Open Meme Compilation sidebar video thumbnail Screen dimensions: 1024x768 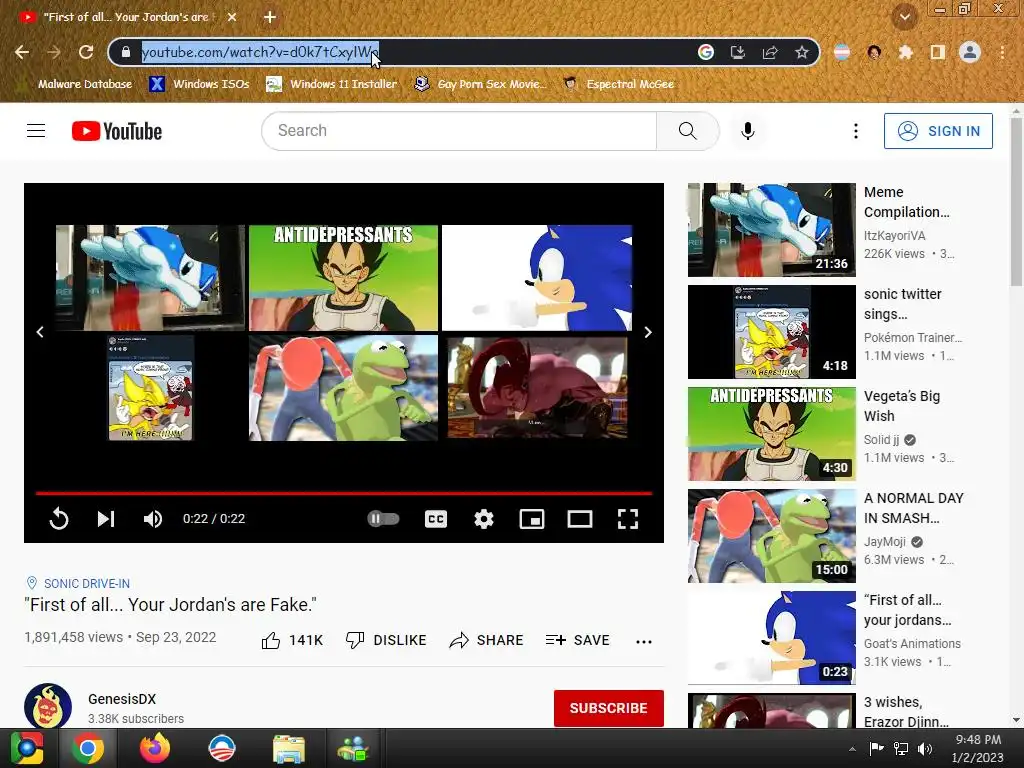771,230
